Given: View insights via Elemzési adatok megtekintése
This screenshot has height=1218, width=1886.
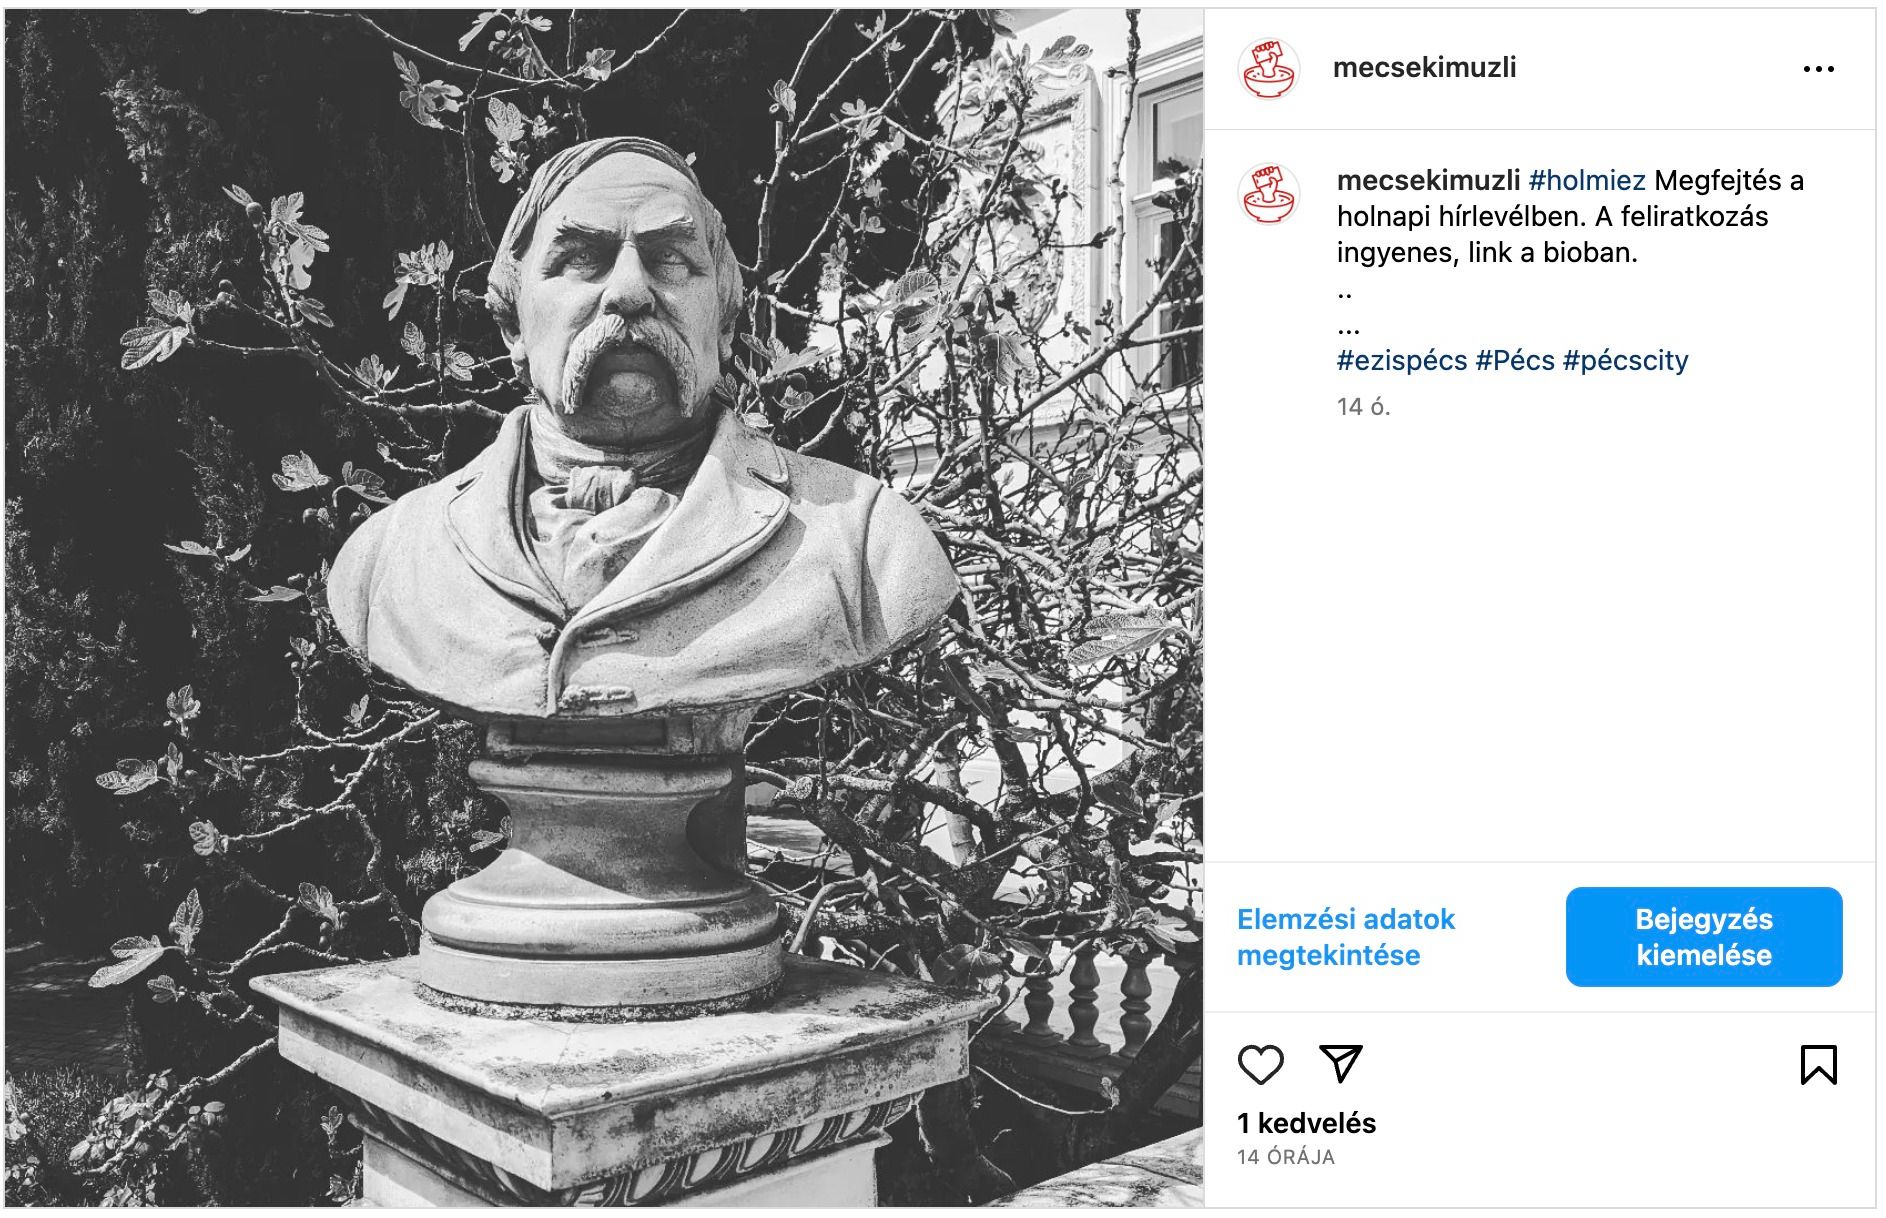Looking at the screenshot, I should (1345, 937).
